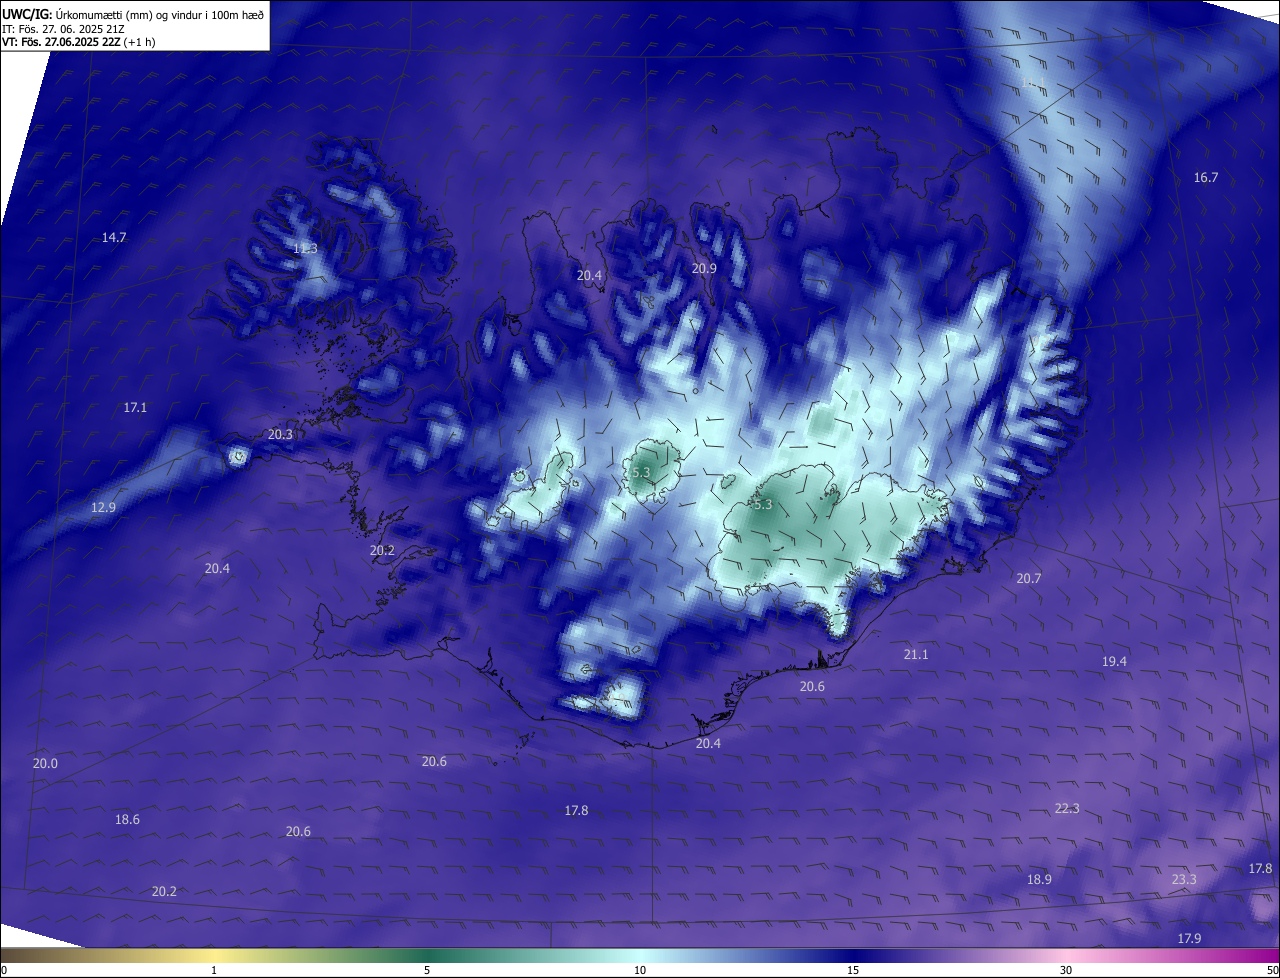The image size is (1280, 978).
Task: Click the color scale tick labeled 15
Action: [x=853, y=971]
